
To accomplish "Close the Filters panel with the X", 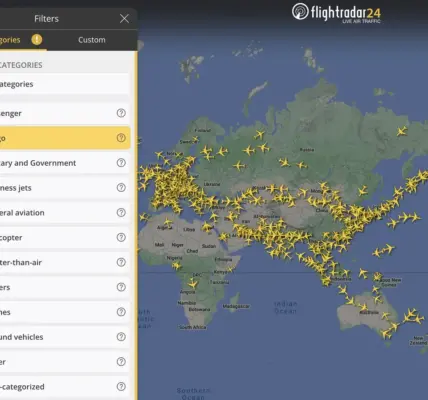I will [x=124, y=18].
